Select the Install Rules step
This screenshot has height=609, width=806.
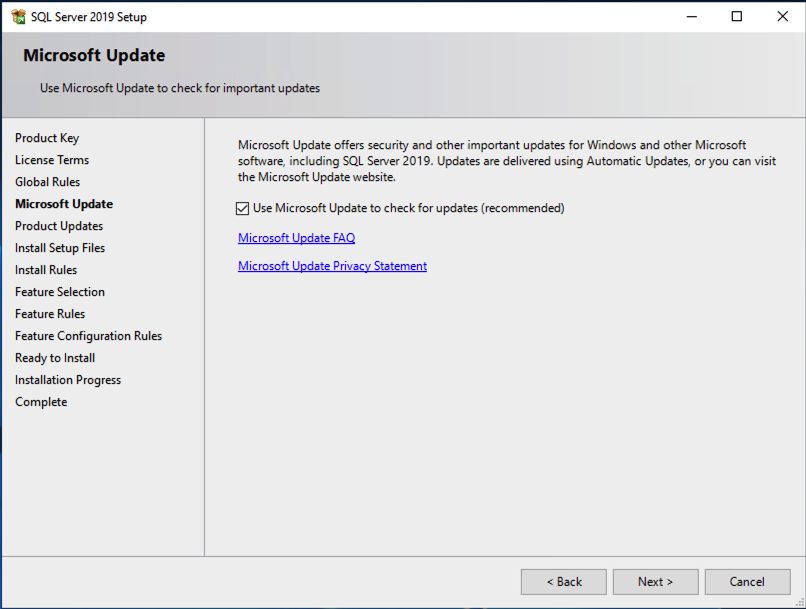(x=45, y=269)
